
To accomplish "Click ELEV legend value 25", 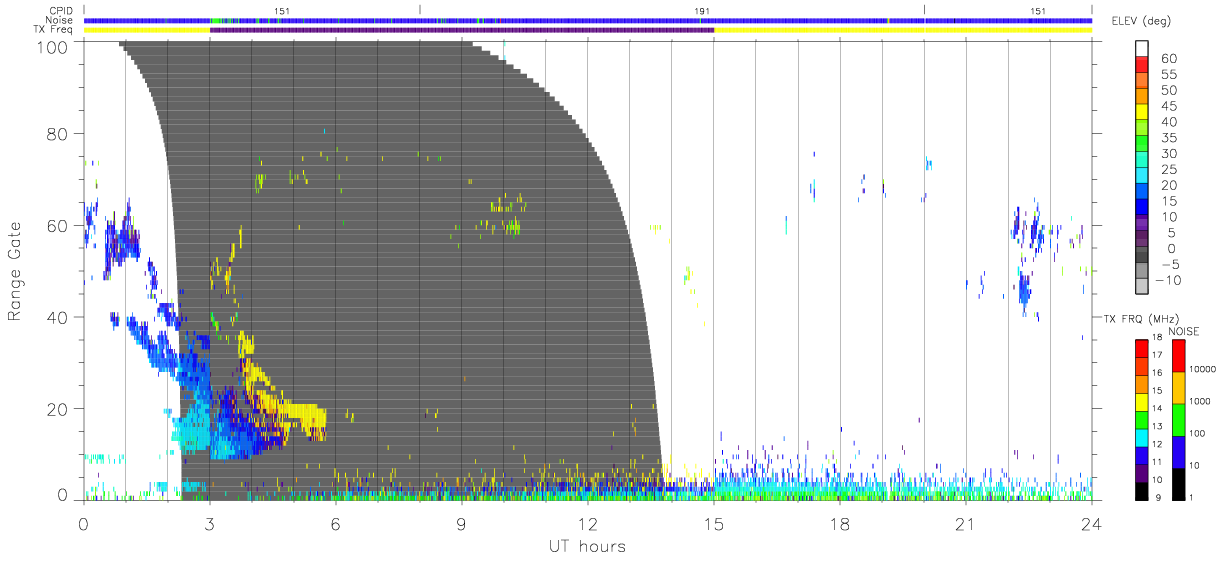I will click(x=1168, y=169).
